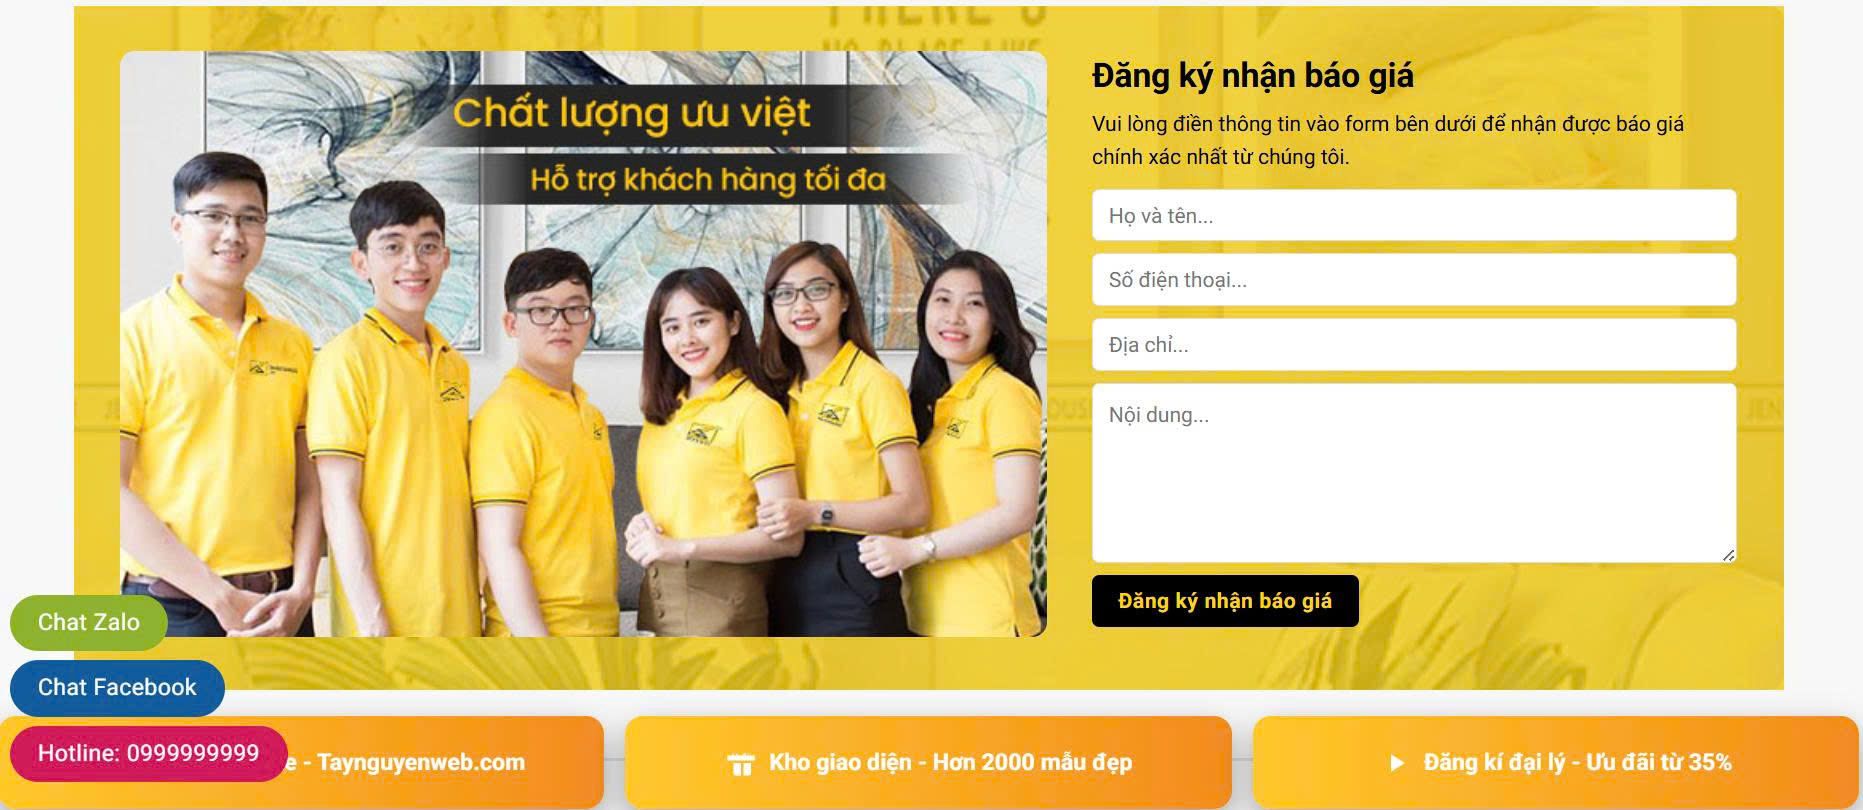Focus the Họ và tên field
Viewport: 1863px width, 810px height.
(1414, 215)
